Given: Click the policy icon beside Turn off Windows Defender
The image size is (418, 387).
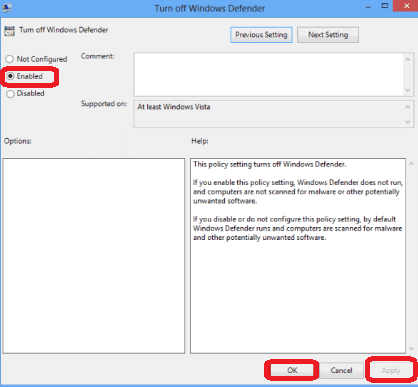Looking at the screenshot, I should click(9, 31).
